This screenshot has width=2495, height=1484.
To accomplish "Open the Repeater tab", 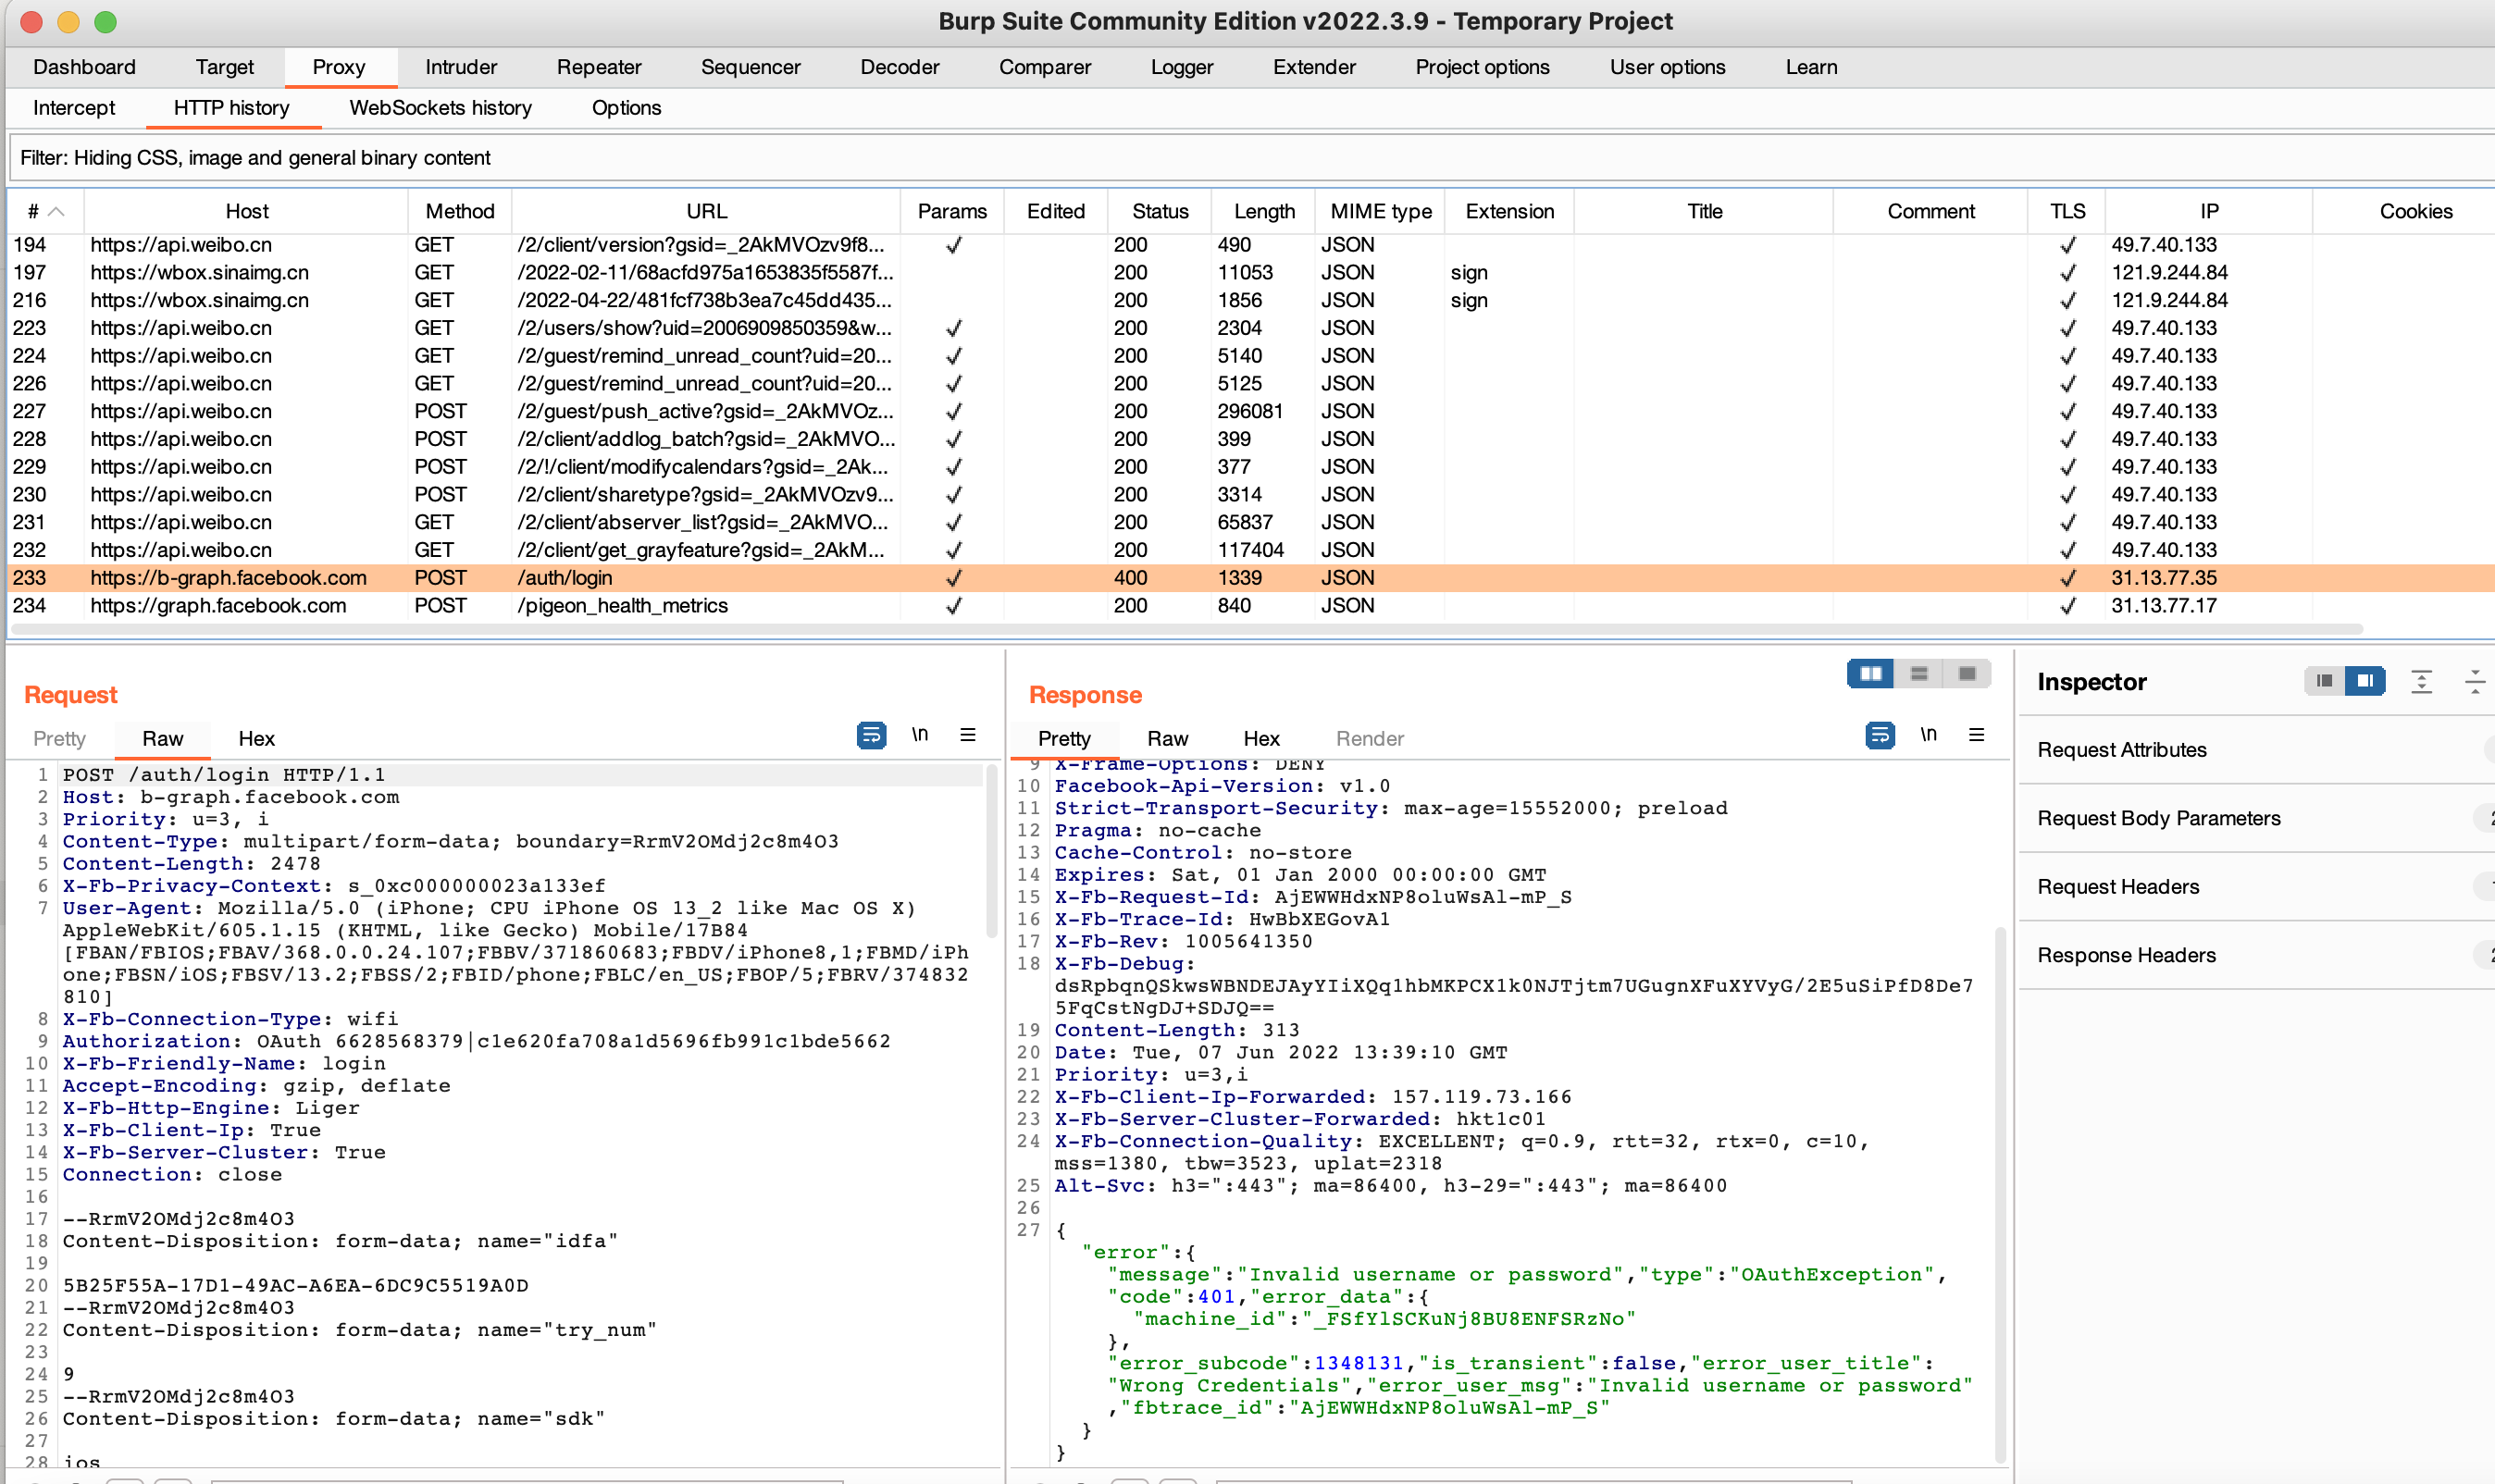I will tap(598, 67).
